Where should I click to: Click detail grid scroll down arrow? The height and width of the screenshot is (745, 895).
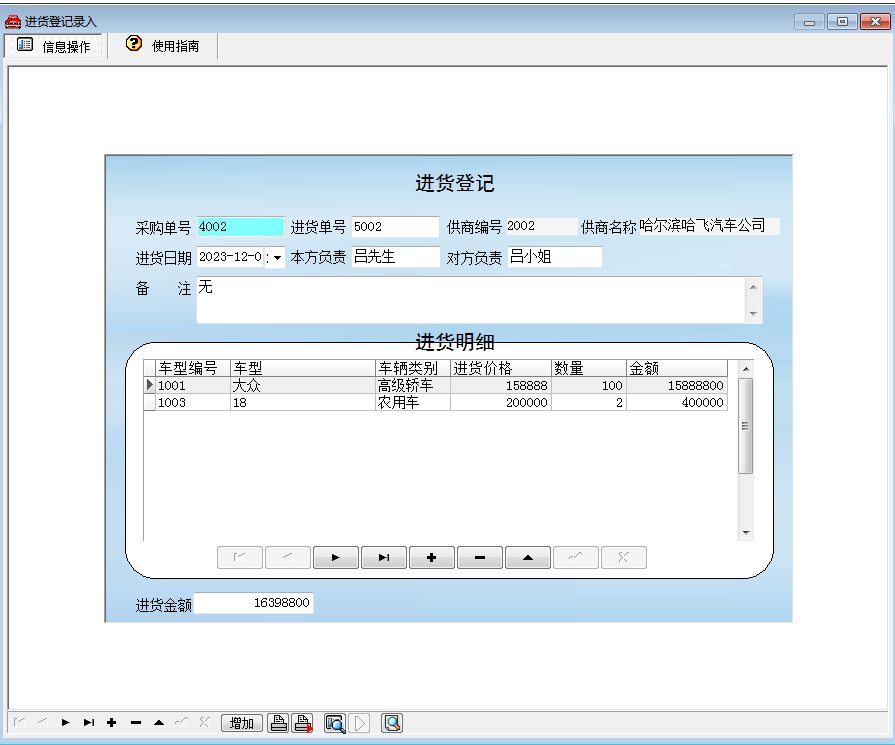tap(745, 533)
